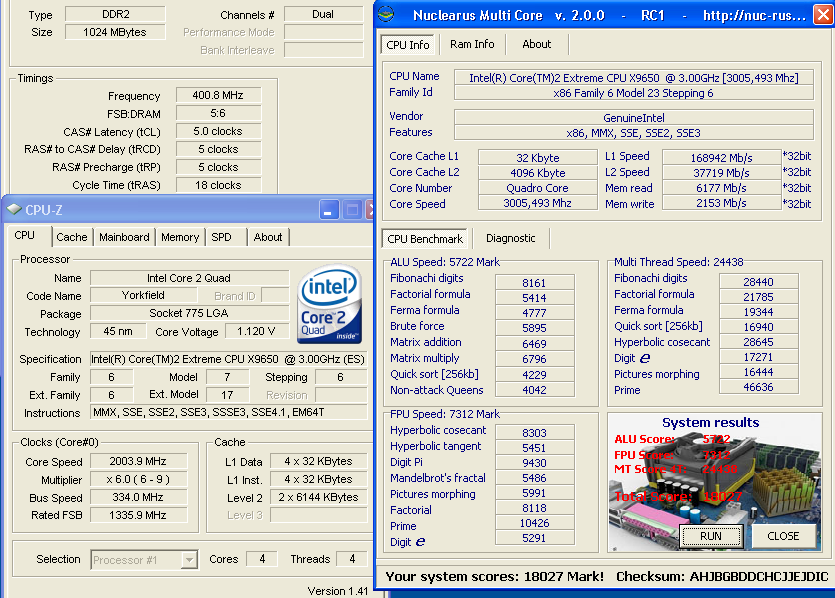Click the Quadro Core value
835x598 pixels.
[x=537, y=188]
